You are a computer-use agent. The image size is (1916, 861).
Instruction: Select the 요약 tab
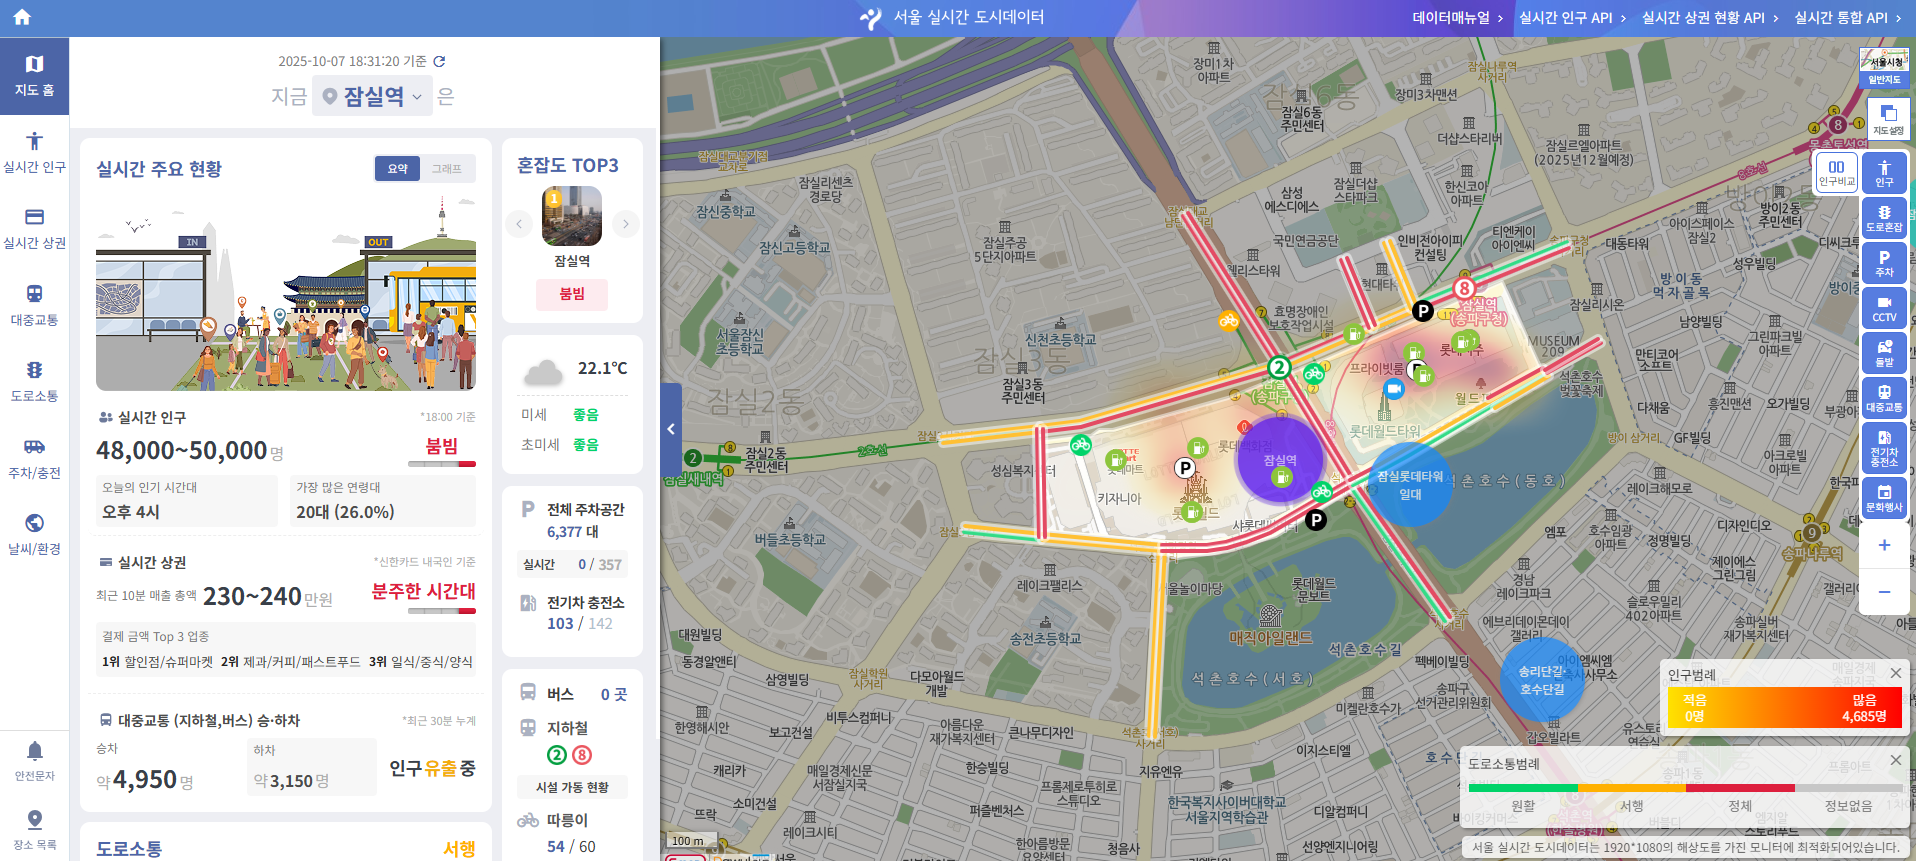tap(398, 169)
